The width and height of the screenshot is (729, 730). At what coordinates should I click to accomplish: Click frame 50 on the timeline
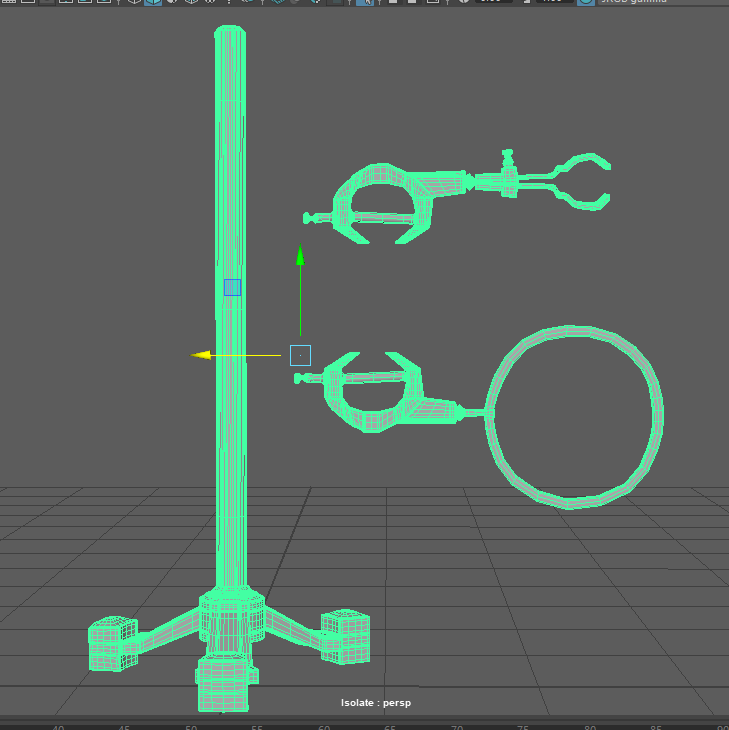(191, 727)
